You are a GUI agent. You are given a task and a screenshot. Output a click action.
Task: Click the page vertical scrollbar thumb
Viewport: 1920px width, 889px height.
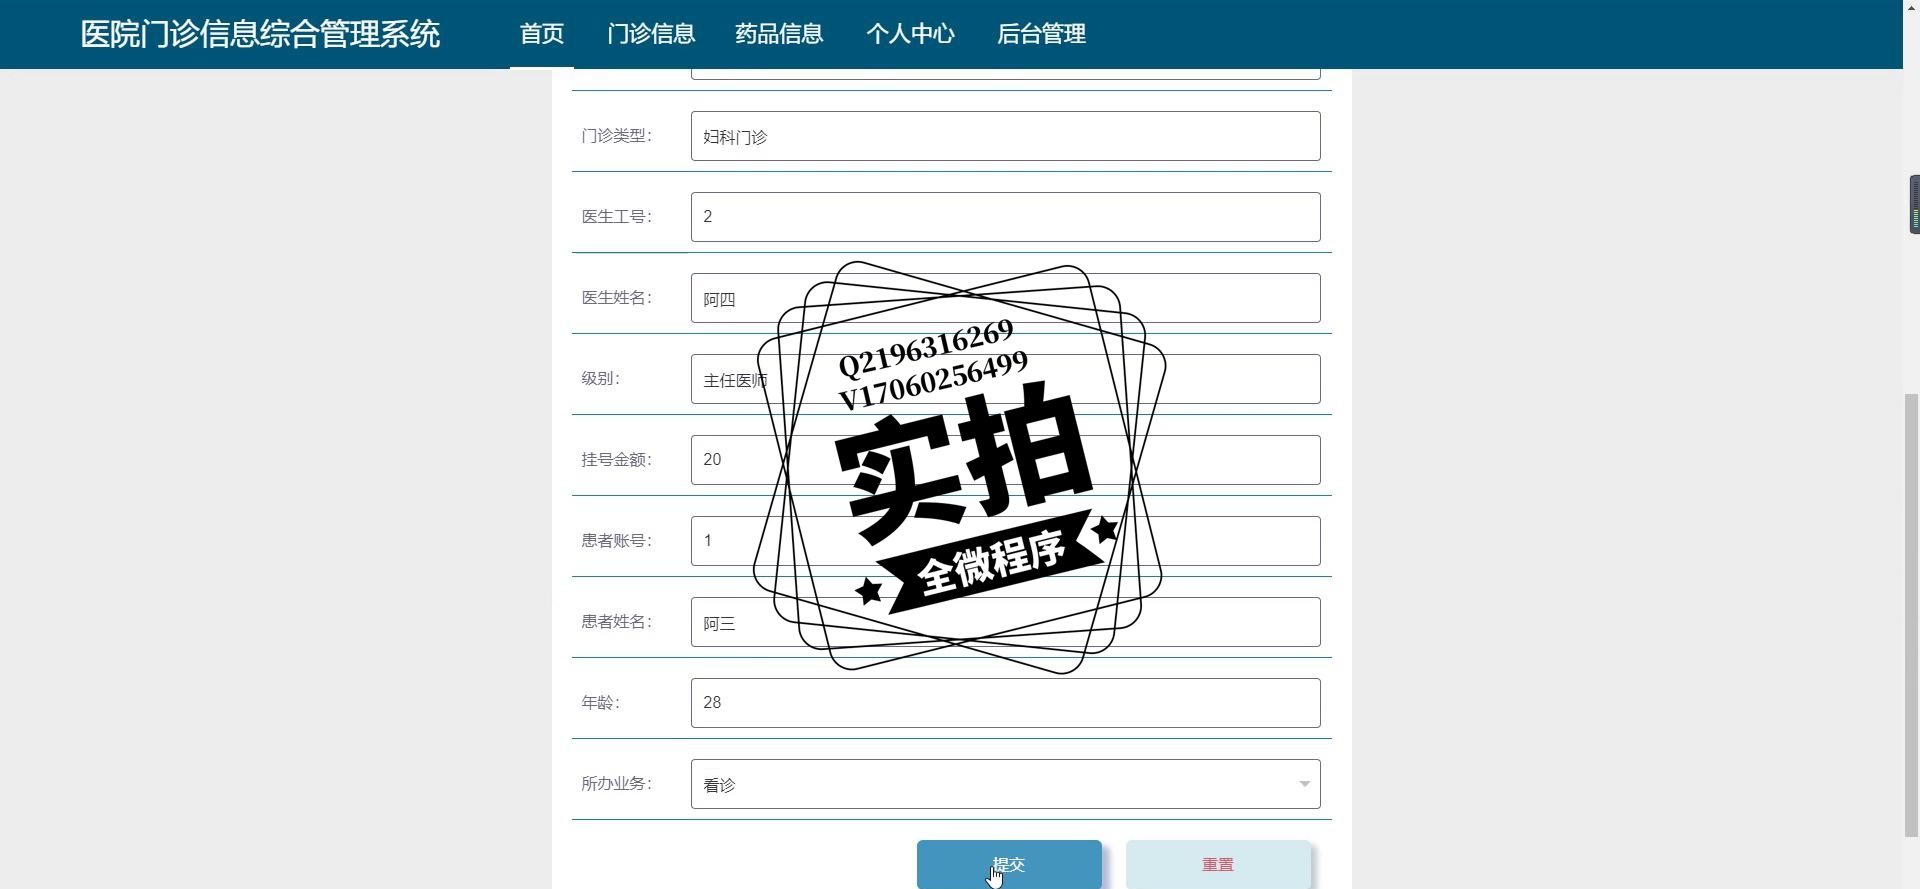(x=1911, y=615)
